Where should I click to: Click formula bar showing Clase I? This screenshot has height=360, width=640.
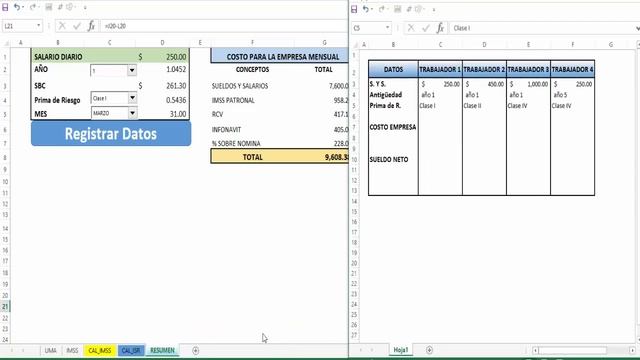tap(542, 28)
